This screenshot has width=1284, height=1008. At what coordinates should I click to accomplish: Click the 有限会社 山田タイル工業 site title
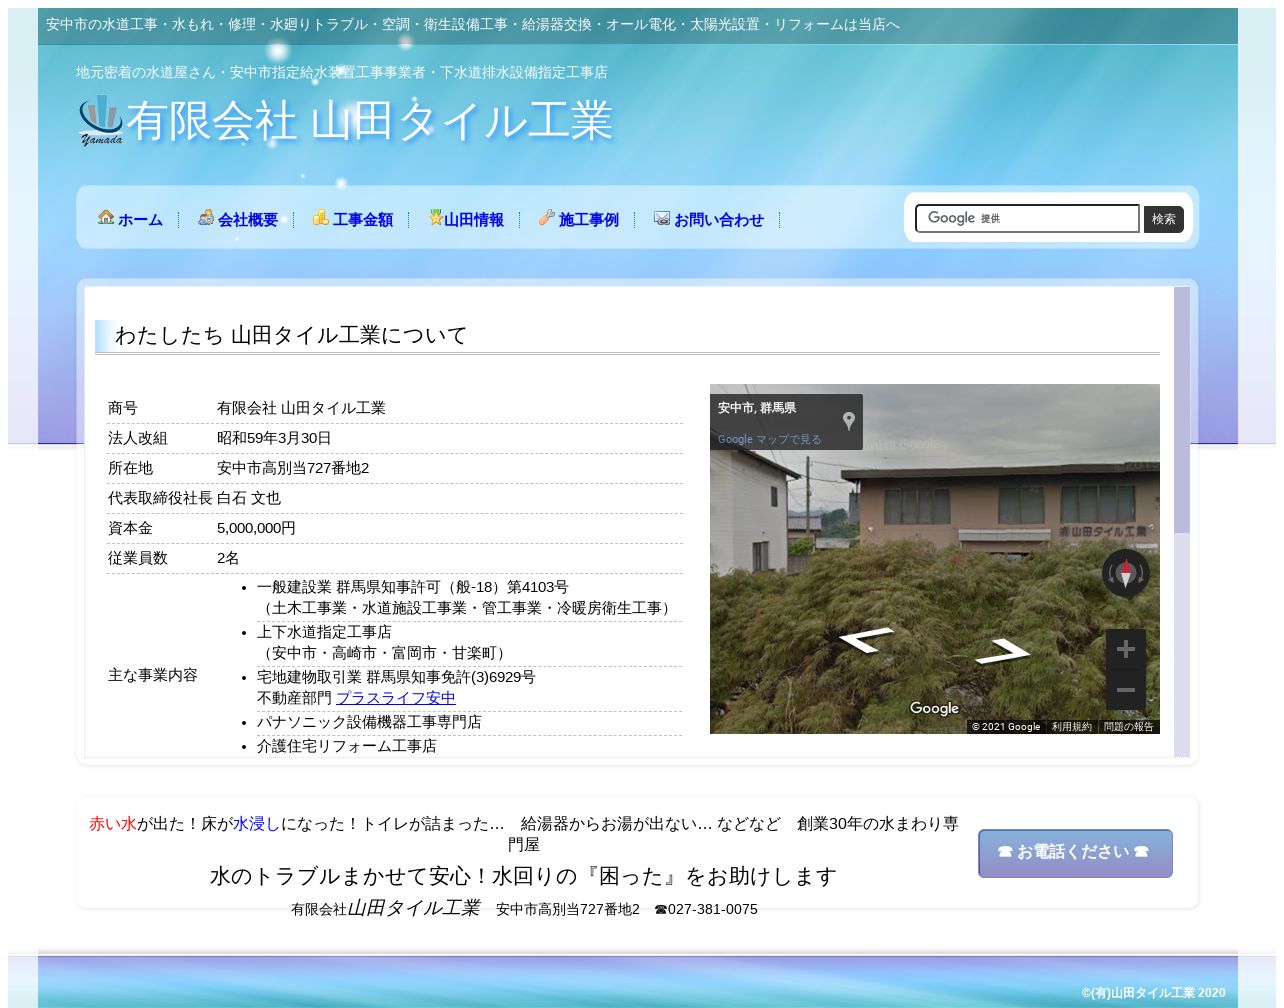[369, 121]
